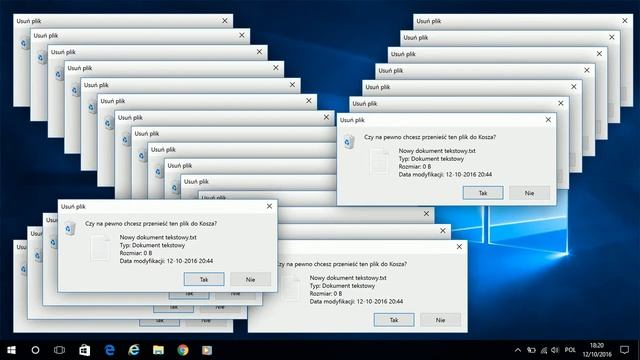Open the network tray icon
640x360 pixels.
click(544, 350)
